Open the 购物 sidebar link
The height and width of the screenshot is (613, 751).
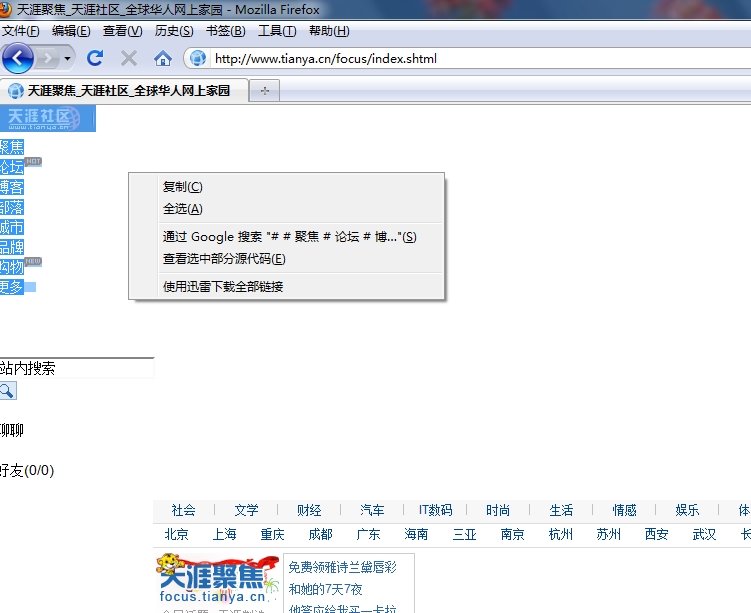point(11,267)
